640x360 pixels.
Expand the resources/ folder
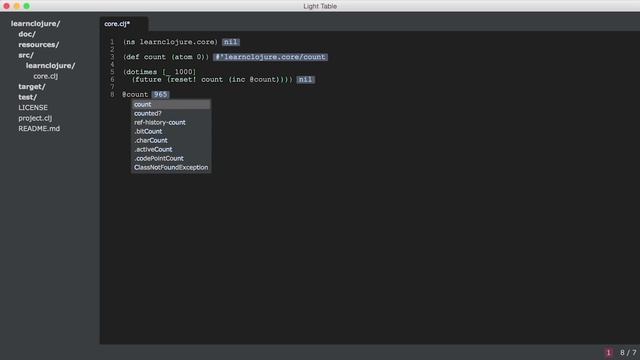39,44
